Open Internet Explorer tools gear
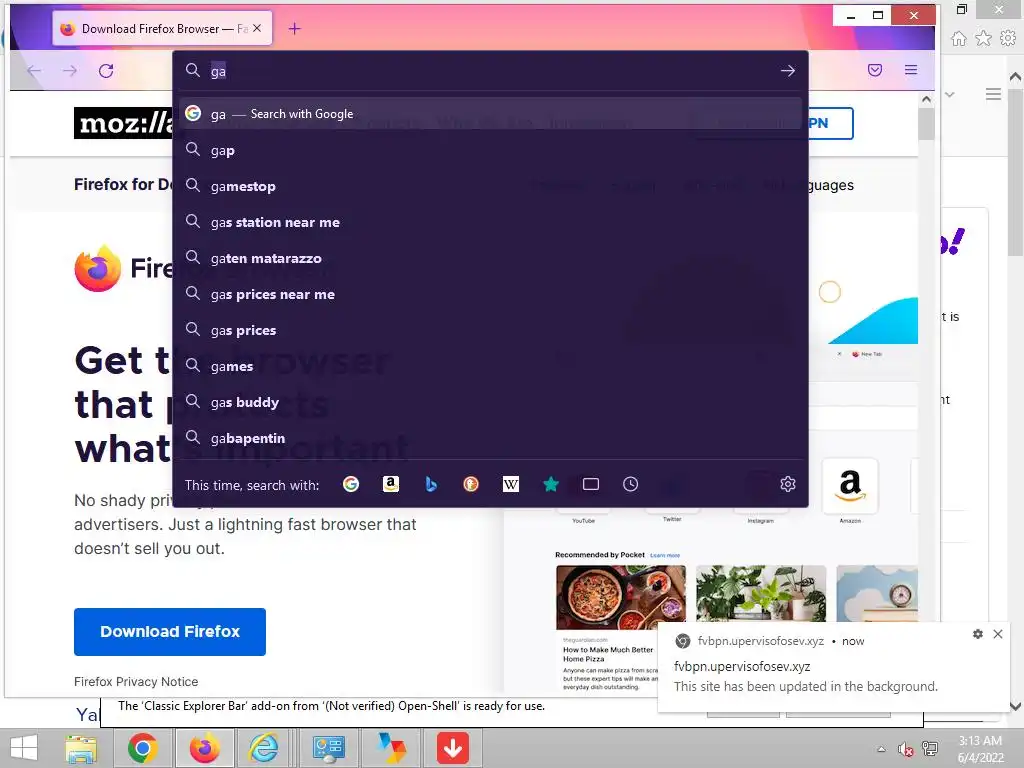The image size is (1024, 768). click(1008, 39)
